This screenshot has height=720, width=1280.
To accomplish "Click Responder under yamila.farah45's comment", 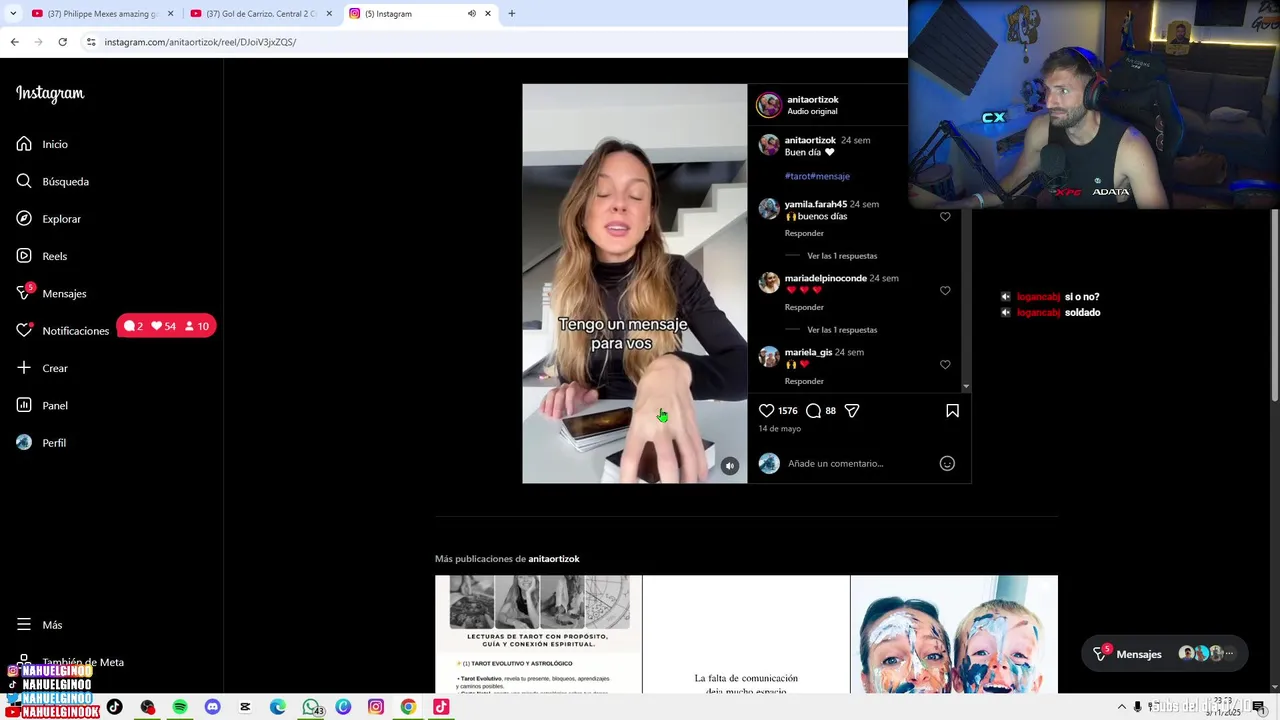I will (x=804, y=233).
